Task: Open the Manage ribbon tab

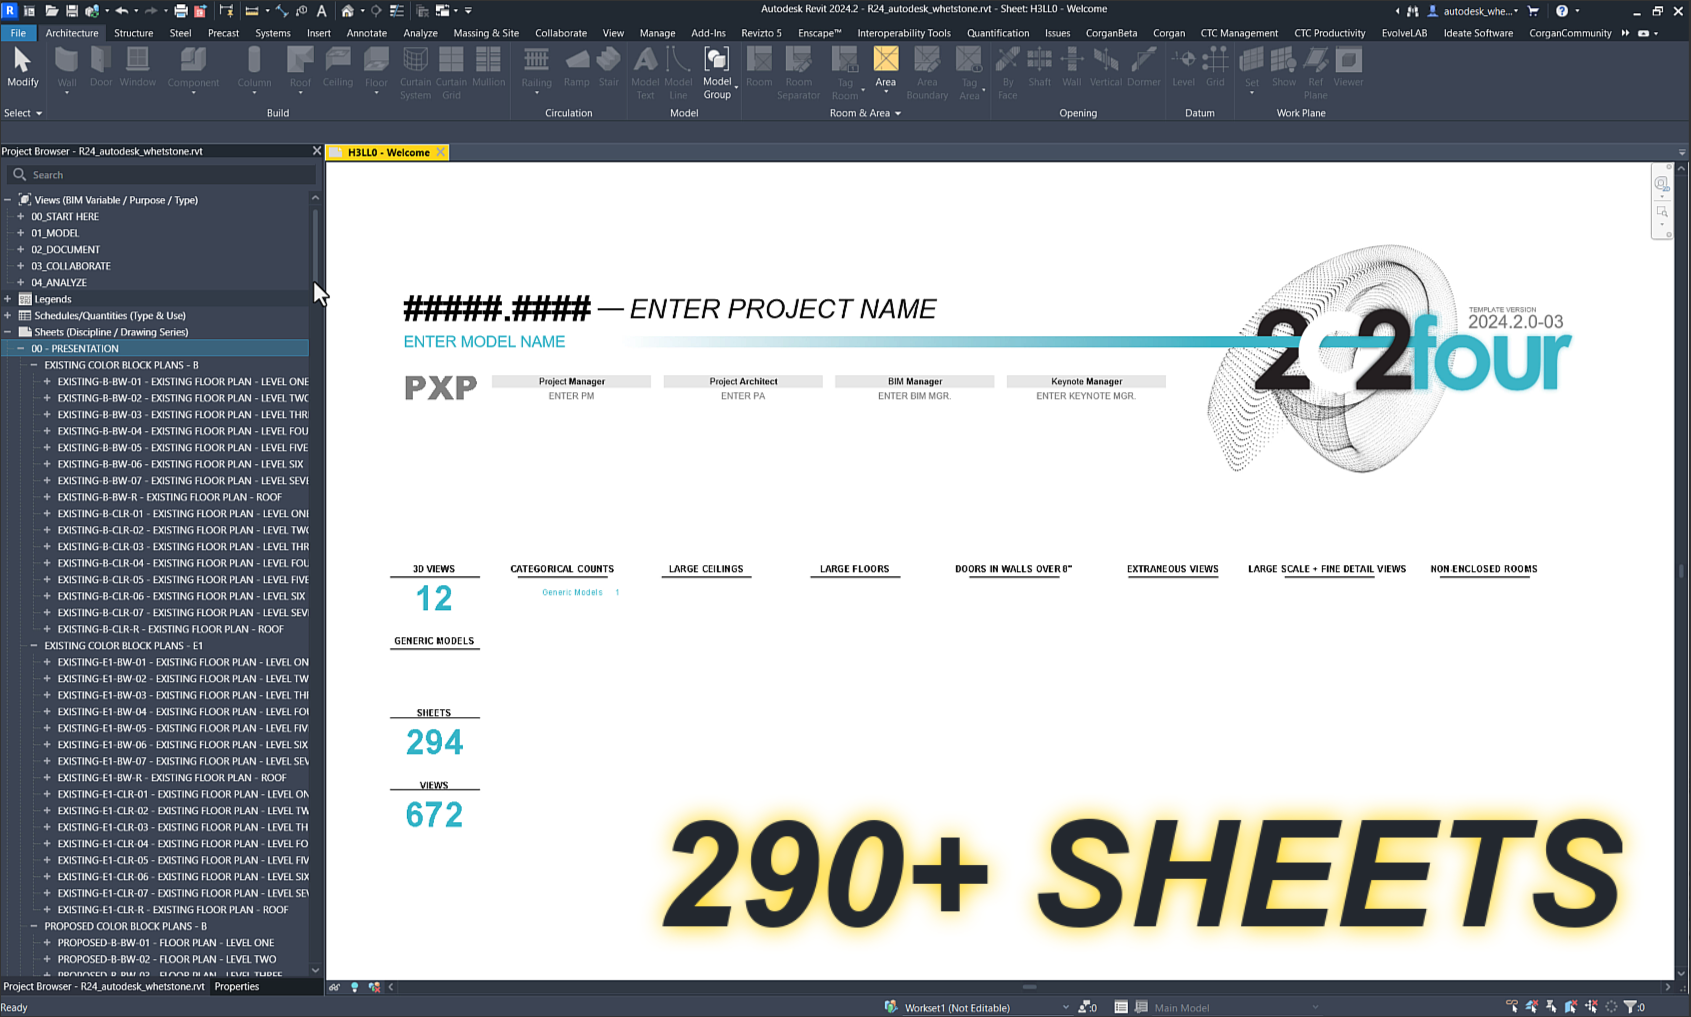Action: pos(657,33)
